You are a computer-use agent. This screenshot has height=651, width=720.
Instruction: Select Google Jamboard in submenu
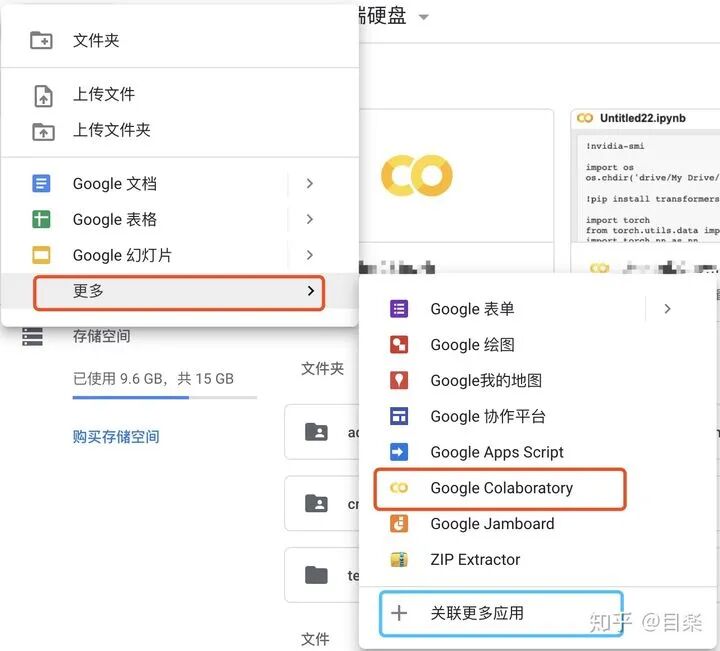(x=537, y=524)
